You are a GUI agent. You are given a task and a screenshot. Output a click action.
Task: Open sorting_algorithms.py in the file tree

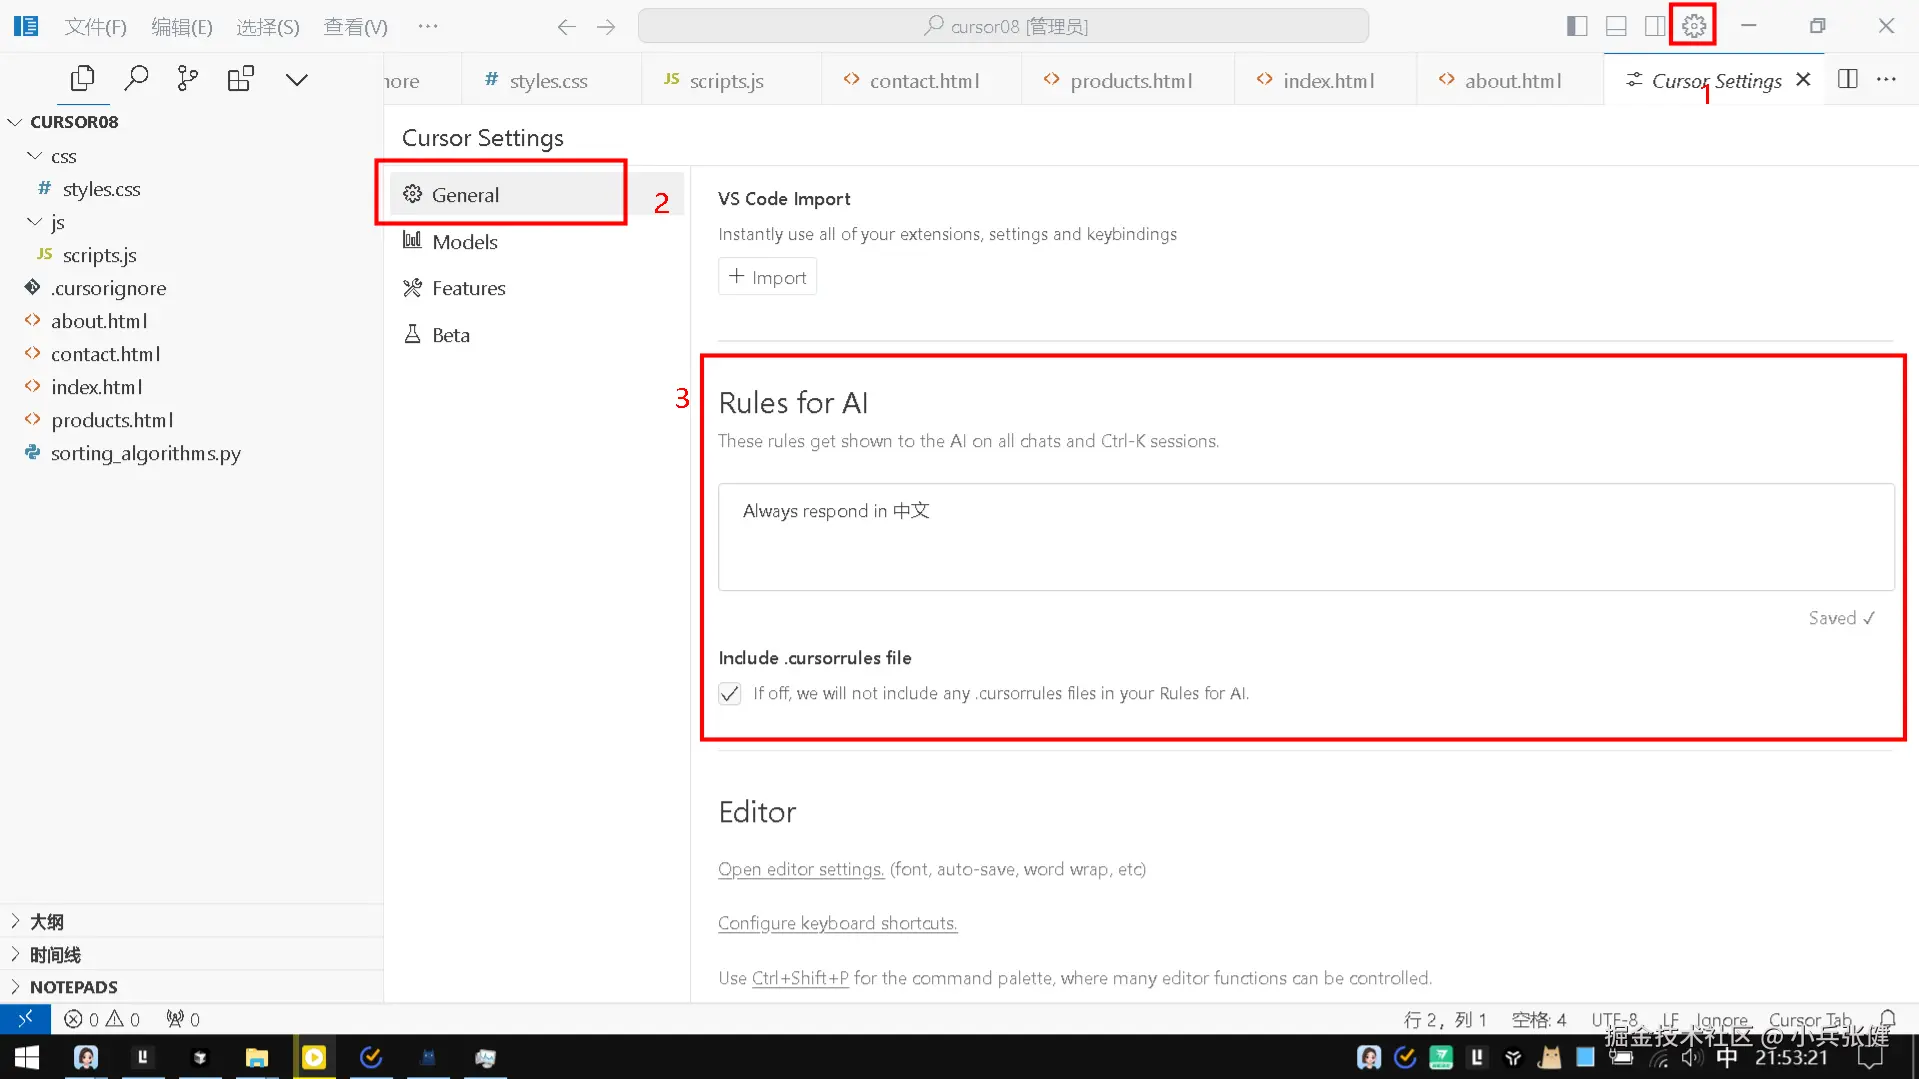[x=145, y=453]
